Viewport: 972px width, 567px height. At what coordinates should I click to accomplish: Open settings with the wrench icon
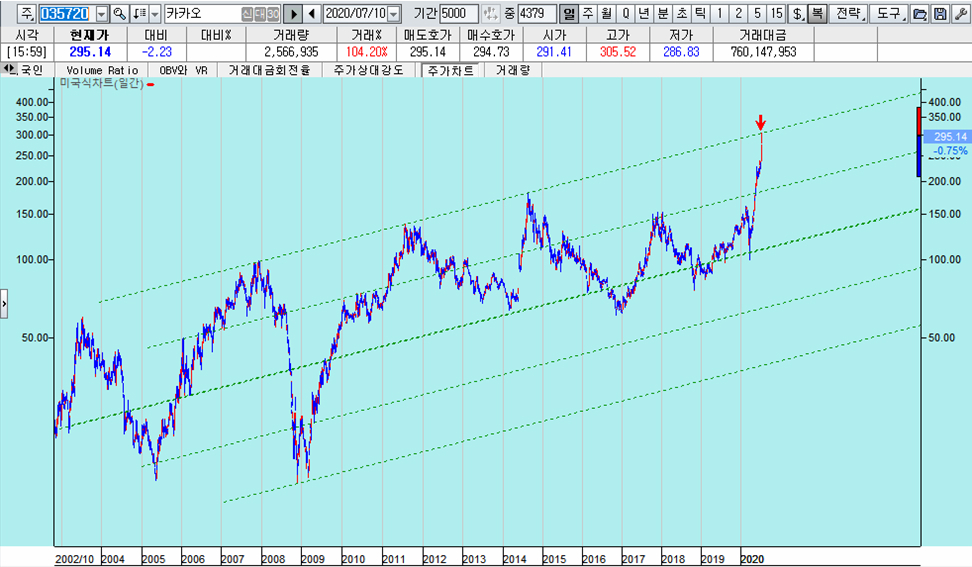(958, 14)
